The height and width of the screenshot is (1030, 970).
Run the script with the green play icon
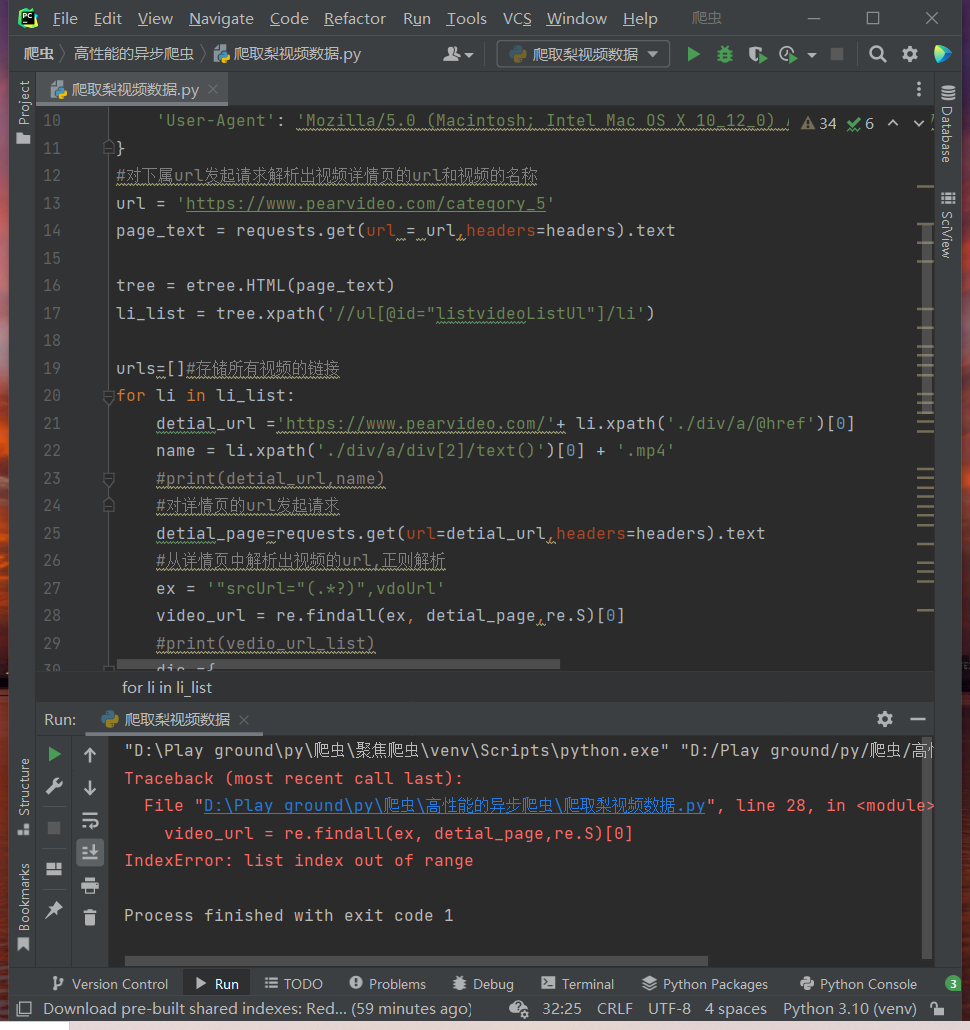[x=693, y=54]
